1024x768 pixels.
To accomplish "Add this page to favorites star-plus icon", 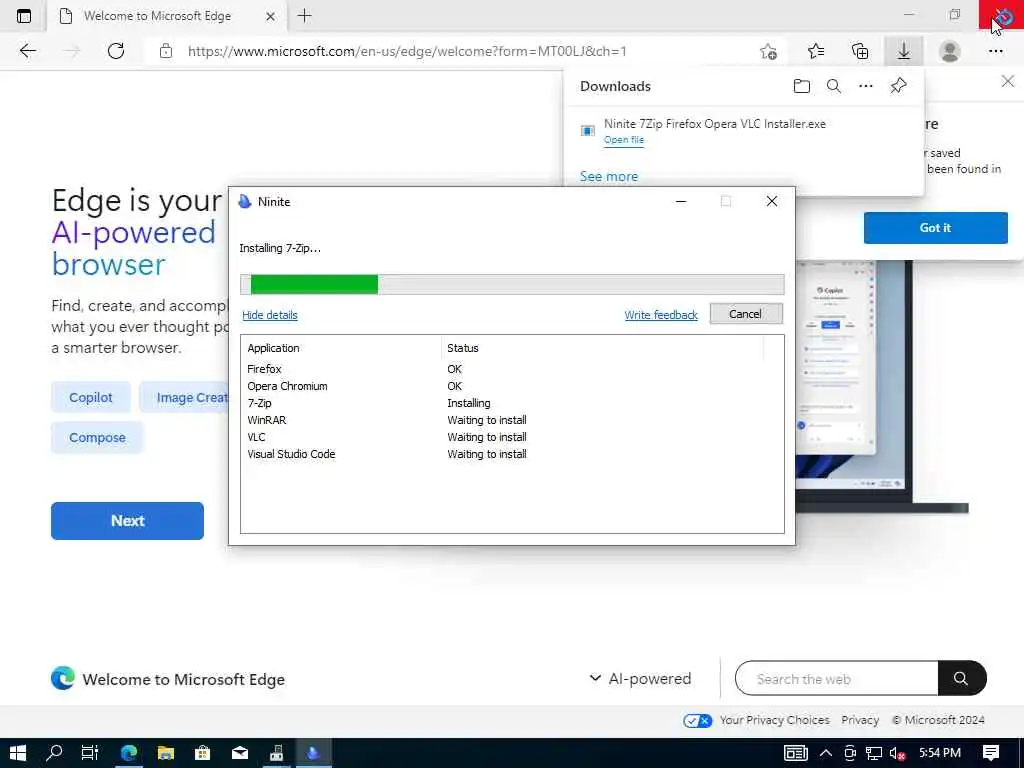I will click(x=769, y=51).
